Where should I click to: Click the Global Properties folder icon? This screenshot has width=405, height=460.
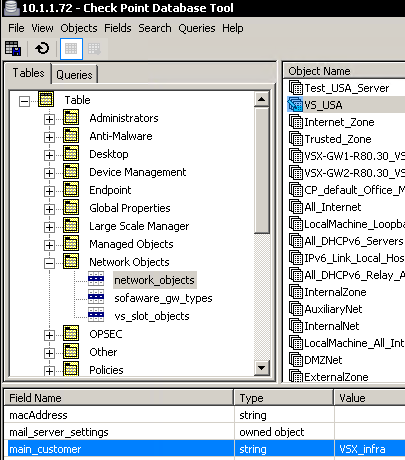tap(71, 208)
